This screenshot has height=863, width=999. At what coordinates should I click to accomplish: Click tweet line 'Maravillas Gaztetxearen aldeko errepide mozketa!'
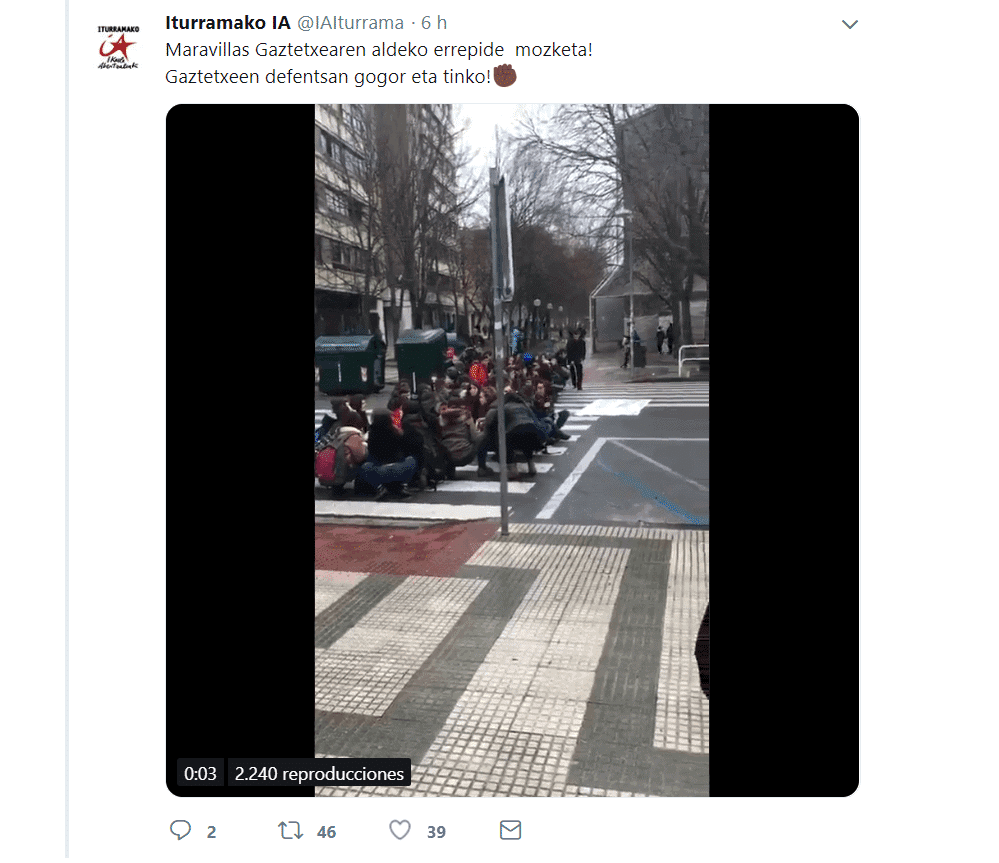[x=379, y=50]
